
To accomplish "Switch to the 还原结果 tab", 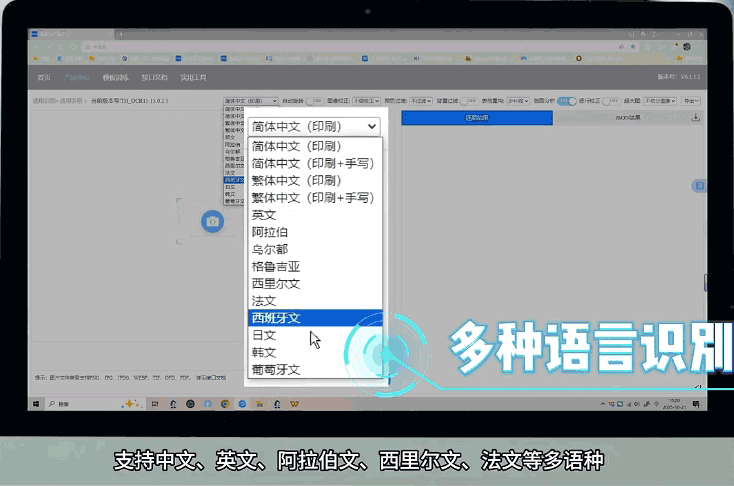I will (x=477, y=118).
